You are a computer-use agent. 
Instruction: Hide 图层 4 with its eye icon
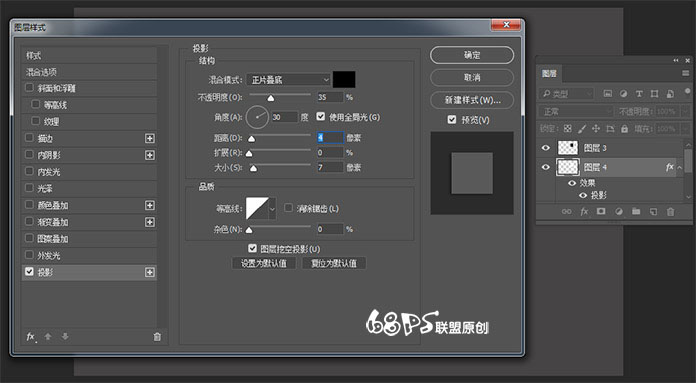[546, 167]
